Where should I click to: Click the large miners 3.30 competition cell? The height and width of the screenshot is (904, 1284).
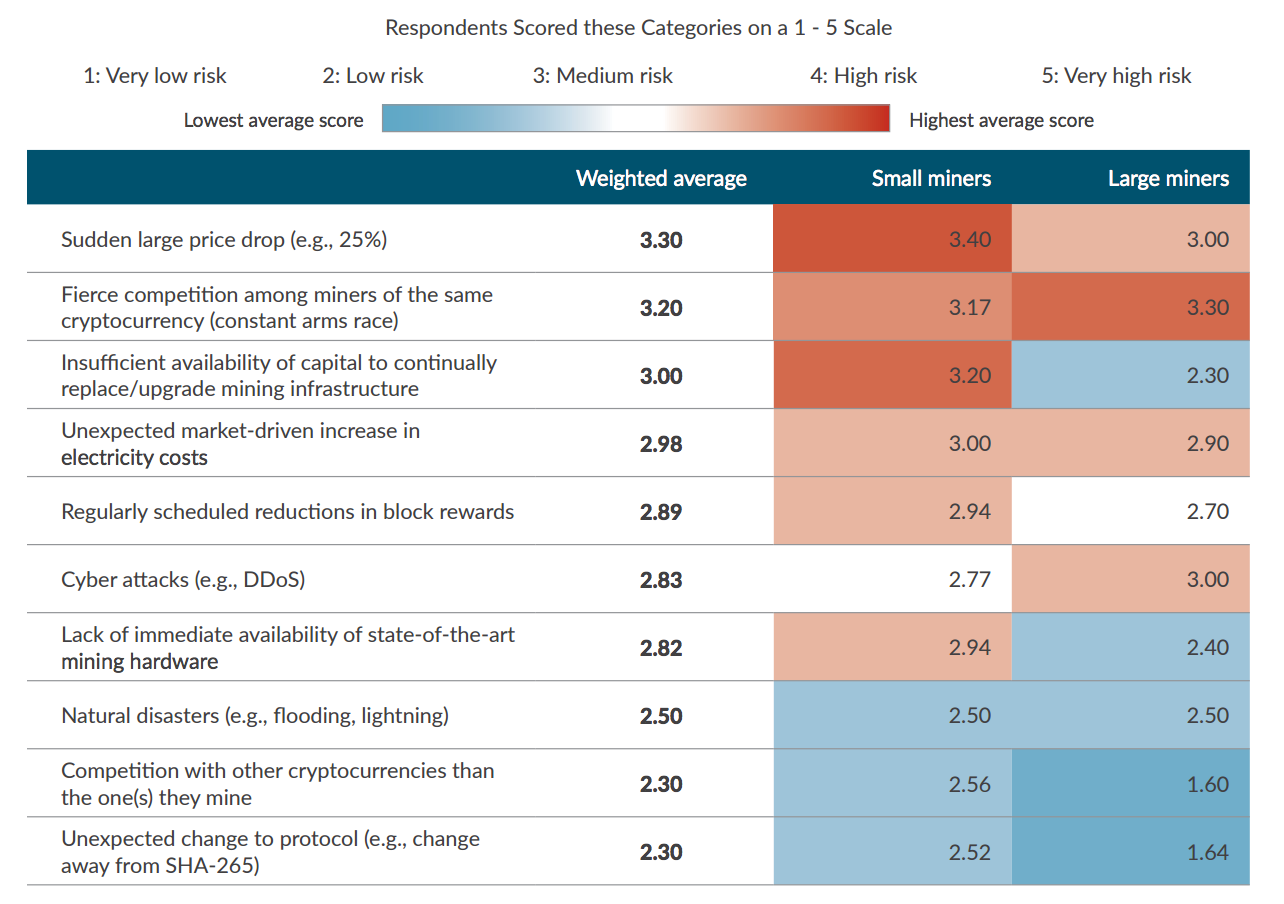pyautogui.click(x=1130, y=308)
